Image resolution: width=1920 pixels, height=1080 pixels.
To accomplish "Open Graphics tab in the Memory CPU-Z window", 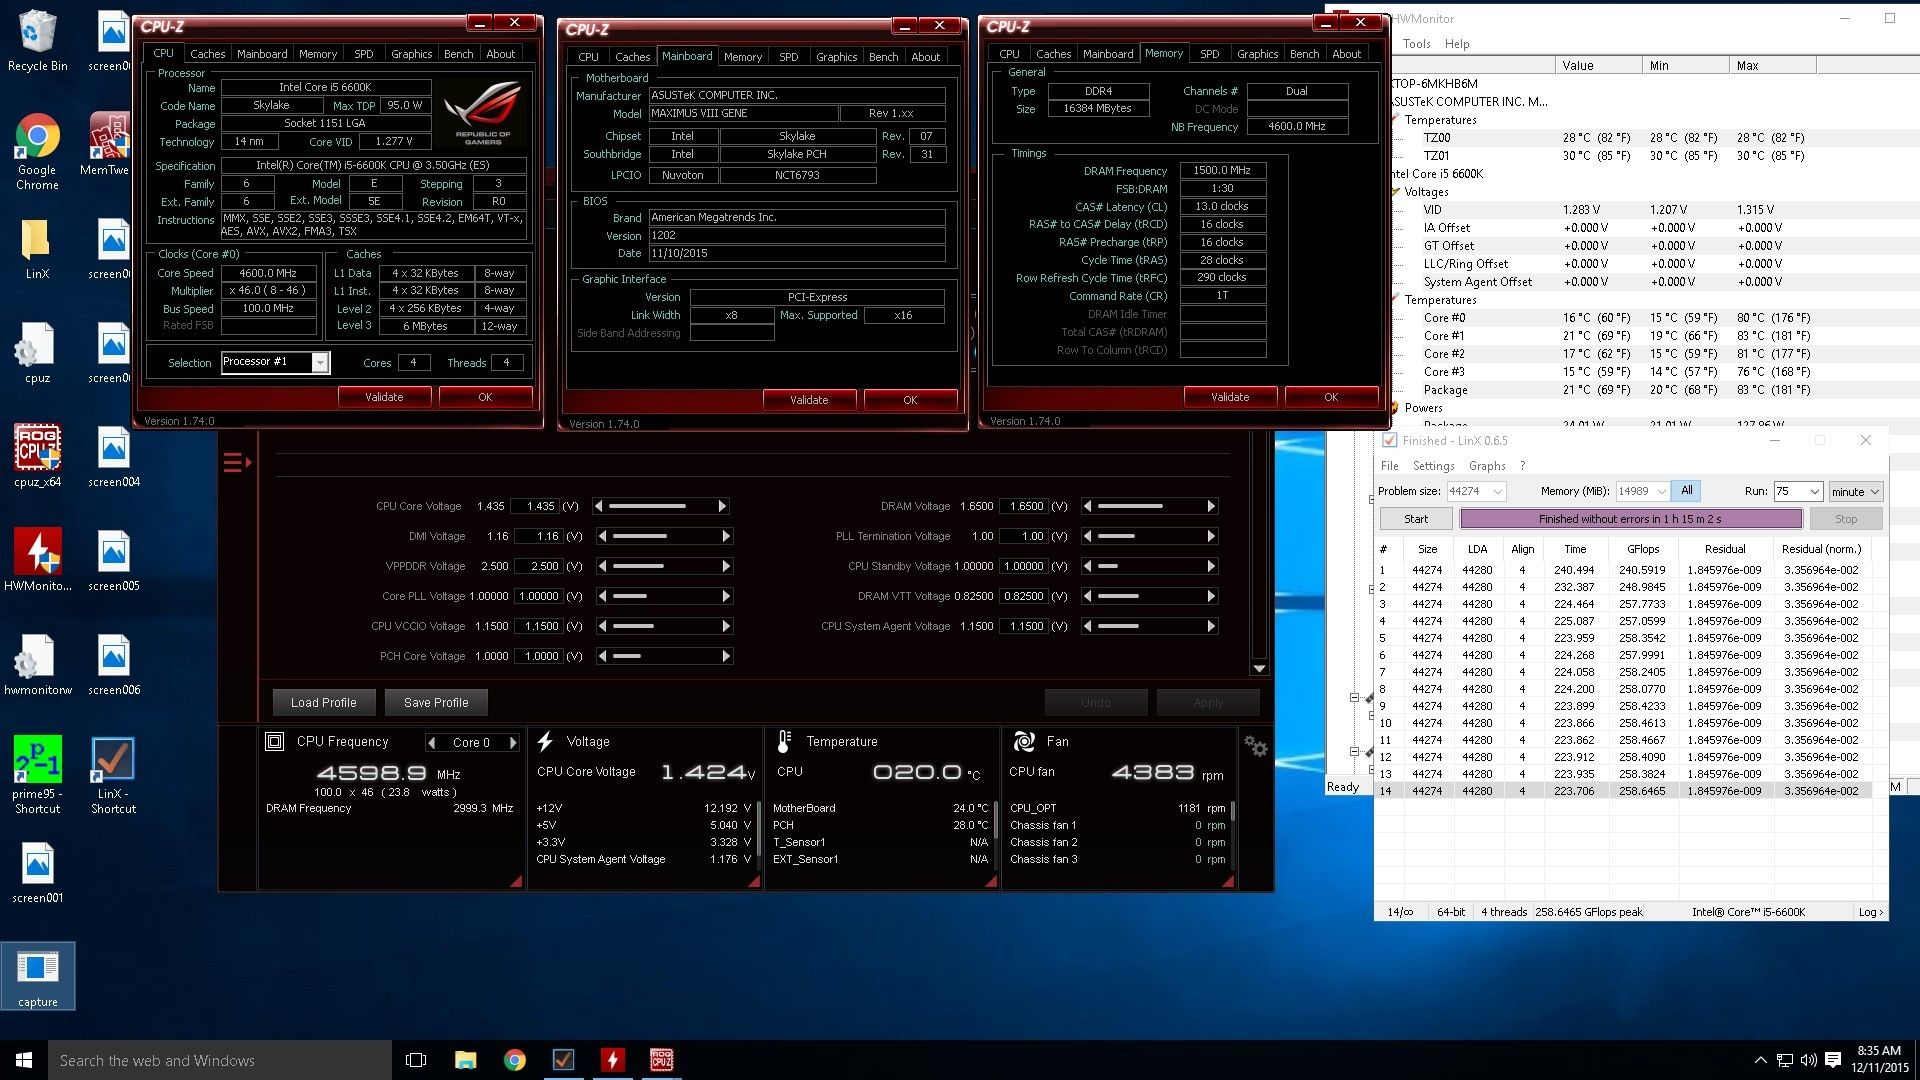I will coord(1257,54).
